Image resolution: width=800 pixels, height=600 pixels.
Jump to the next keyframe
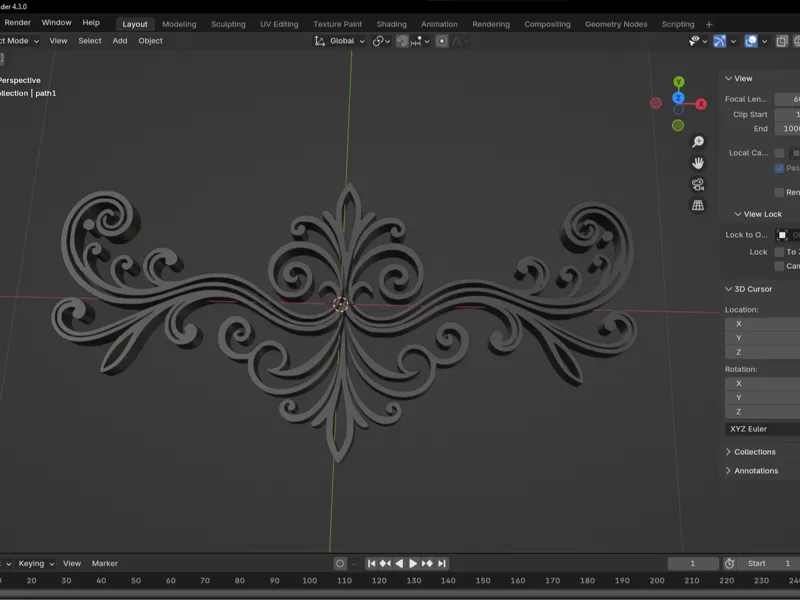click(x=428, y=563)
